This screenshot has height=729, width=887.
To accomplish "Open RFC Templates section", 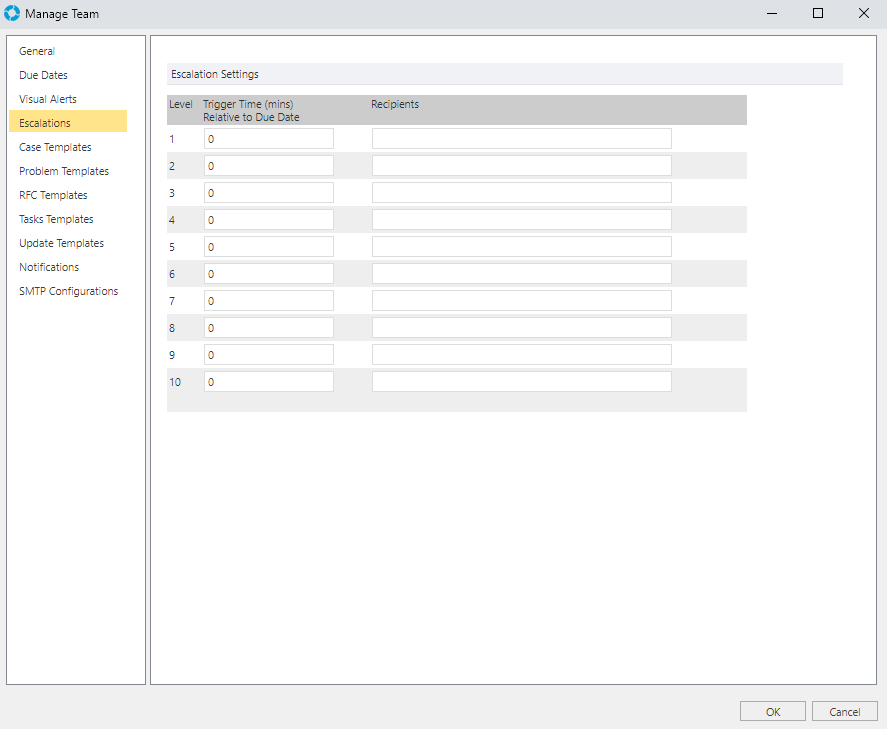I will (53, 195).
